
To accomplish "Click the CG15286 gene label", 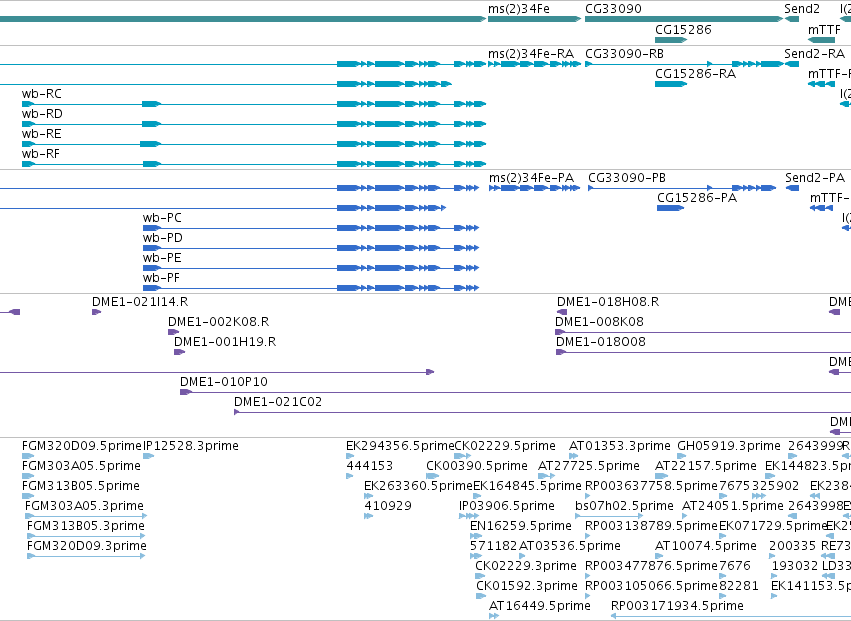I will pos(683,29).
